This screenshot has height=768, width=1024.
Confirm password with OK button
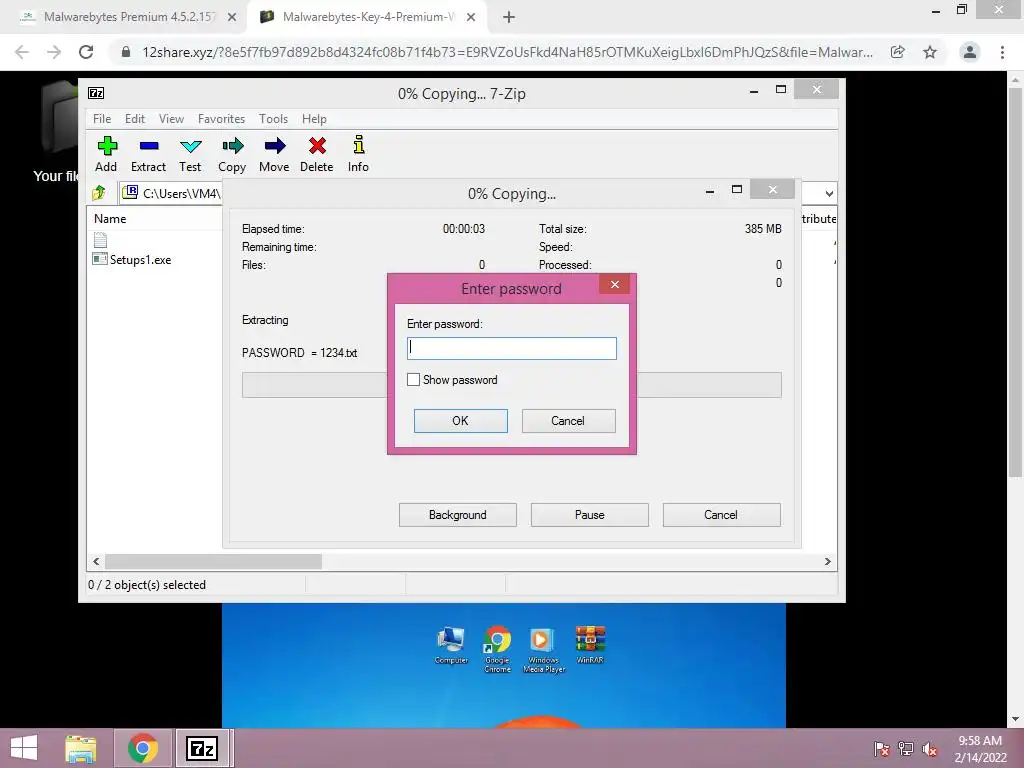460,421
